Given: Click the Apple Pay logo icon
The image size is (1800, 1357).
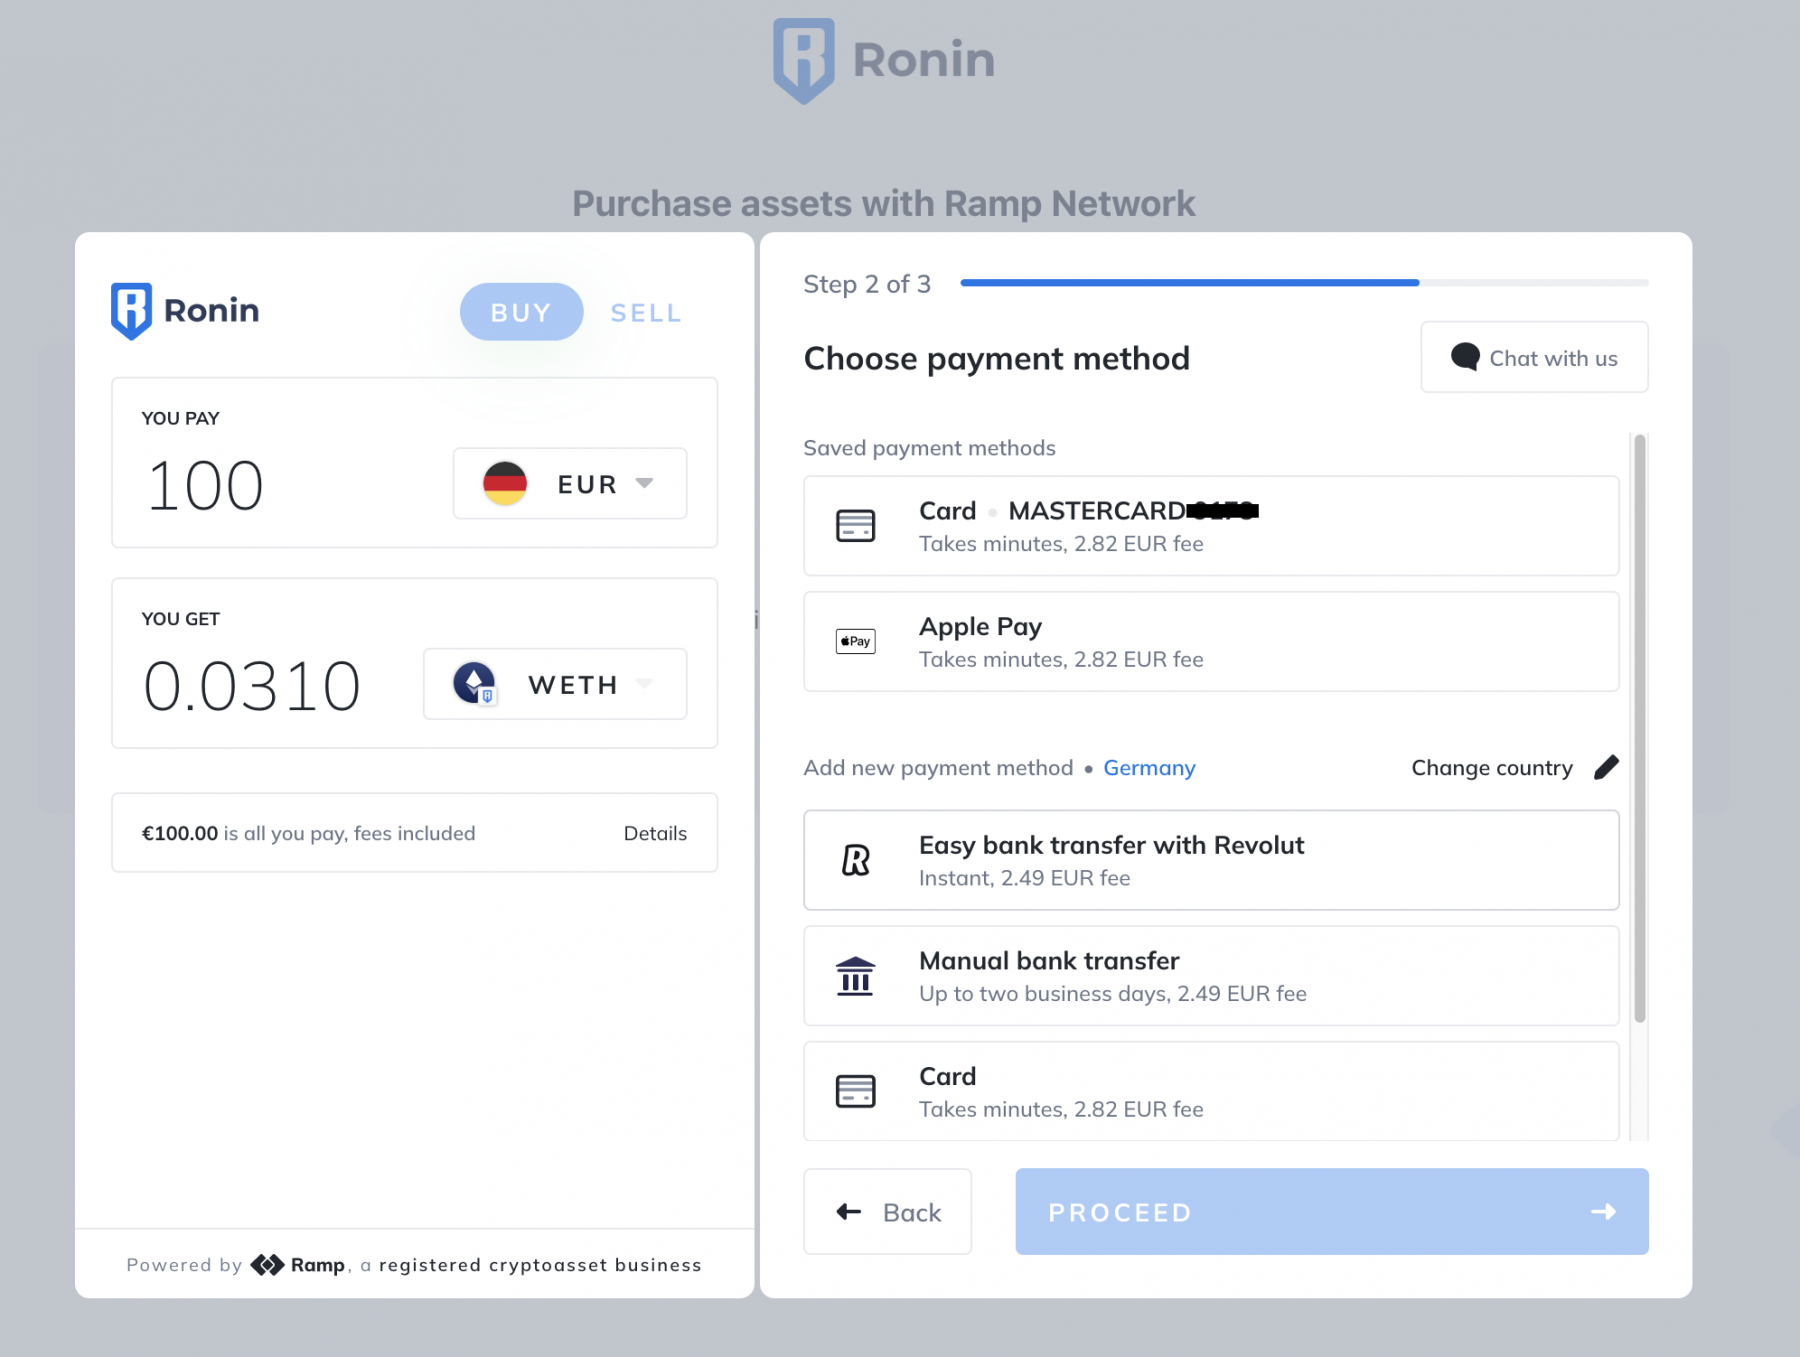Looking at the screenshot, I should pos(855,641).
